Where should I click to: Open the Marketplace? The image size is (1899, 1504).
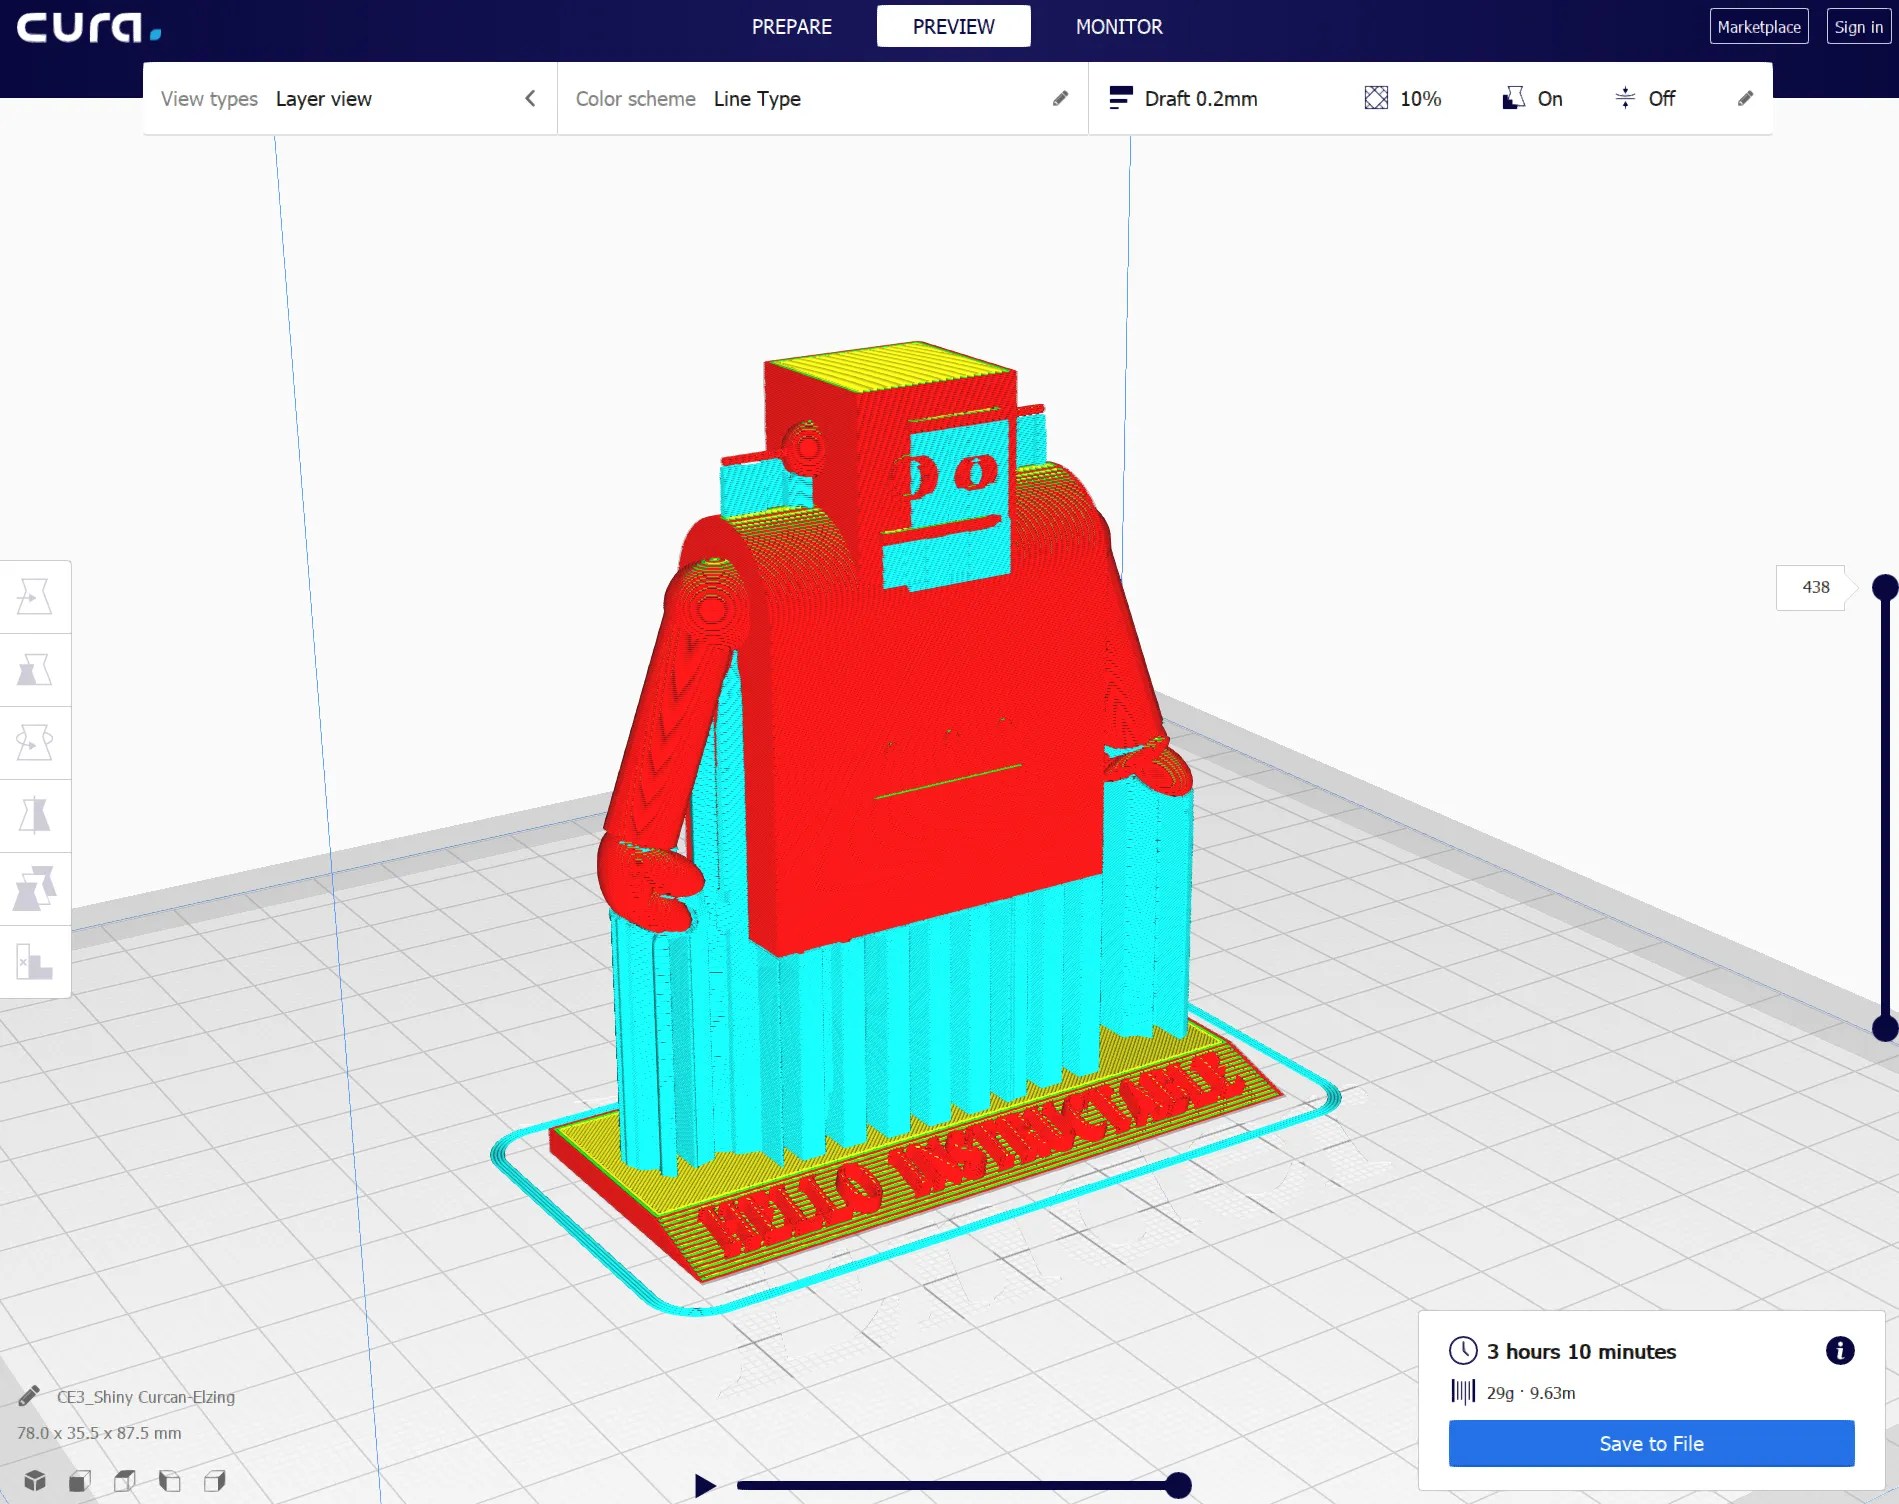pyautogui.click(x=1759, y=26)
